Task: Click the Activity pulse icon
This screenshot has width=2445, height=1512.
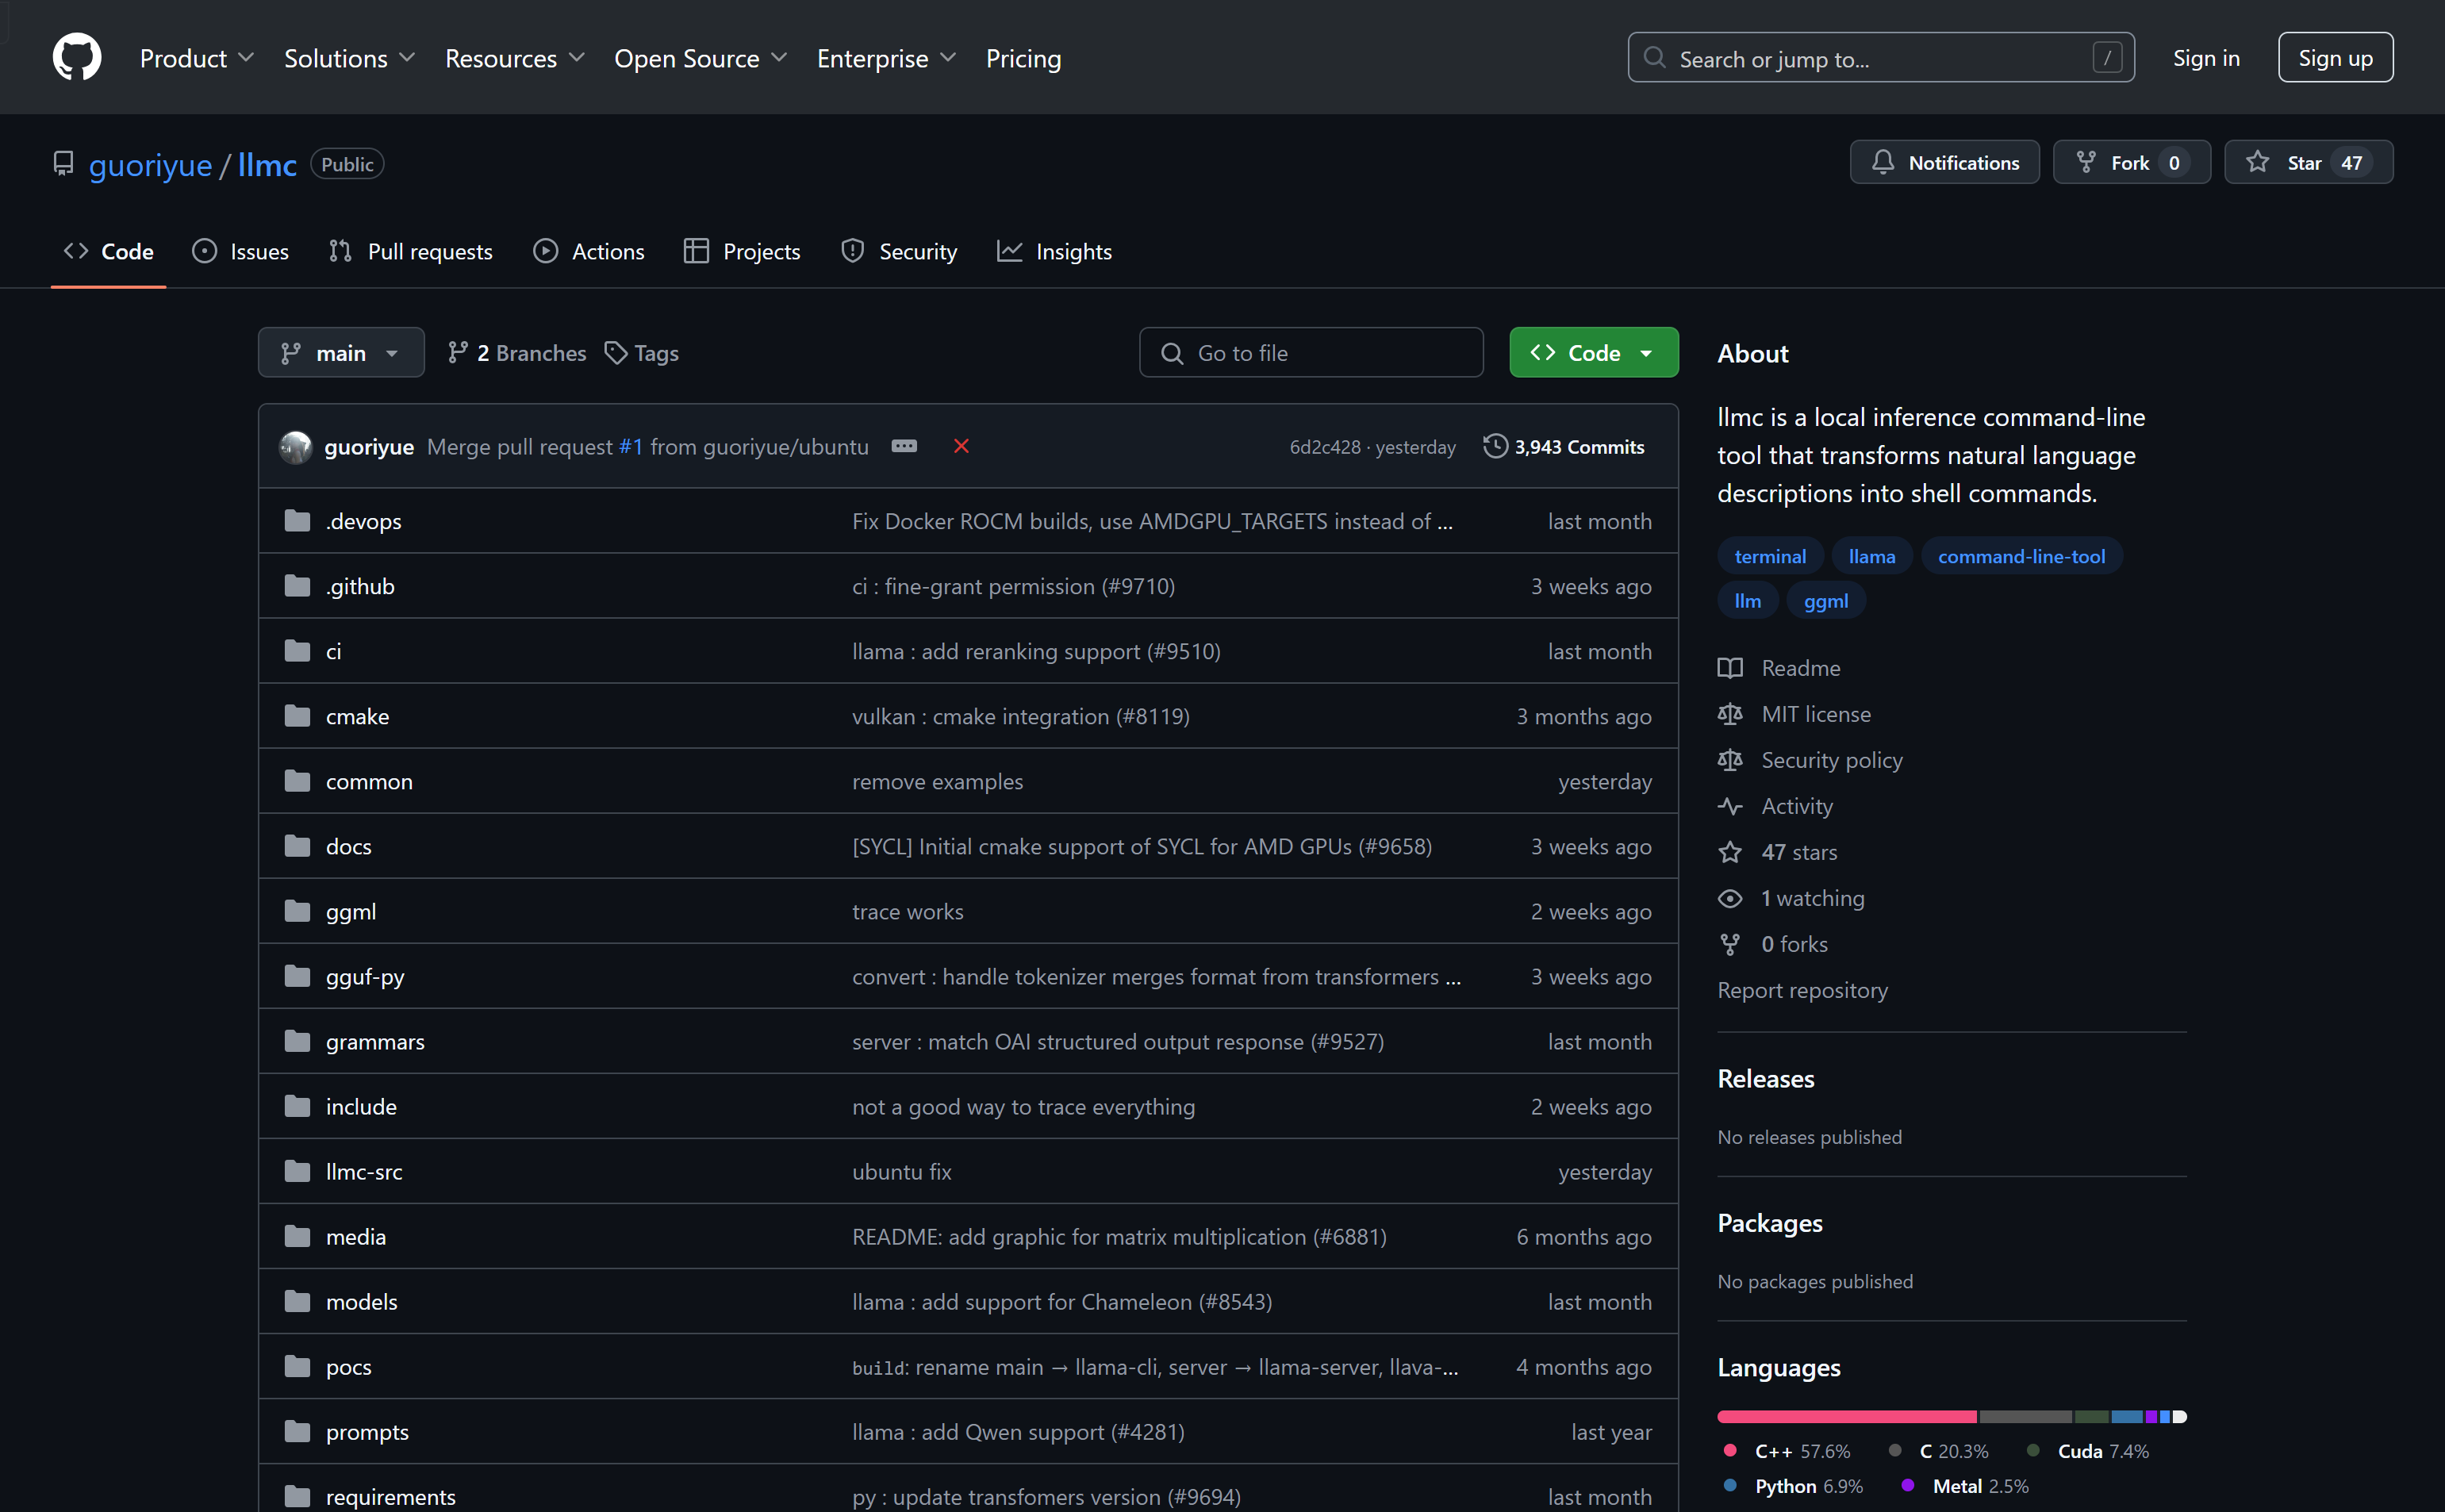Action: click(x=1730, y=806)
